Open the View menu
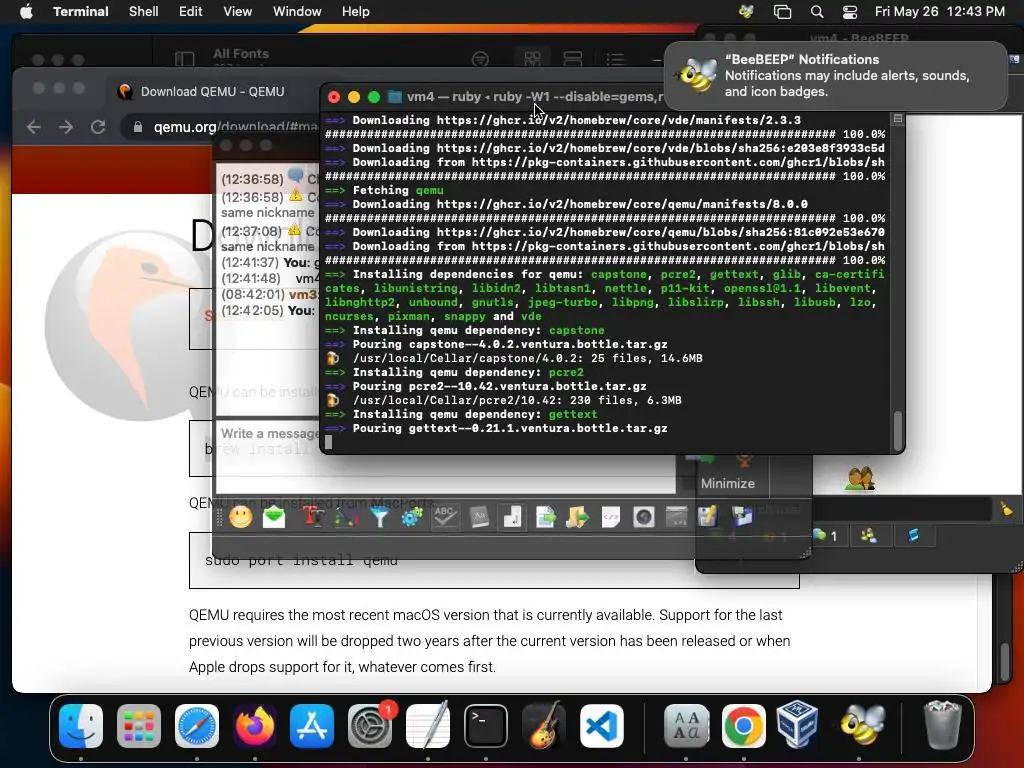This screenshot has width=1024, height=768. (238, 11)
